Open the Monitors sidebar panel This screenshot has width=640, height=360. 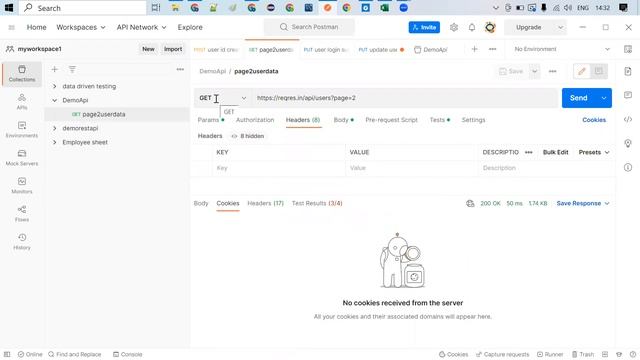[x=22, y=185]
